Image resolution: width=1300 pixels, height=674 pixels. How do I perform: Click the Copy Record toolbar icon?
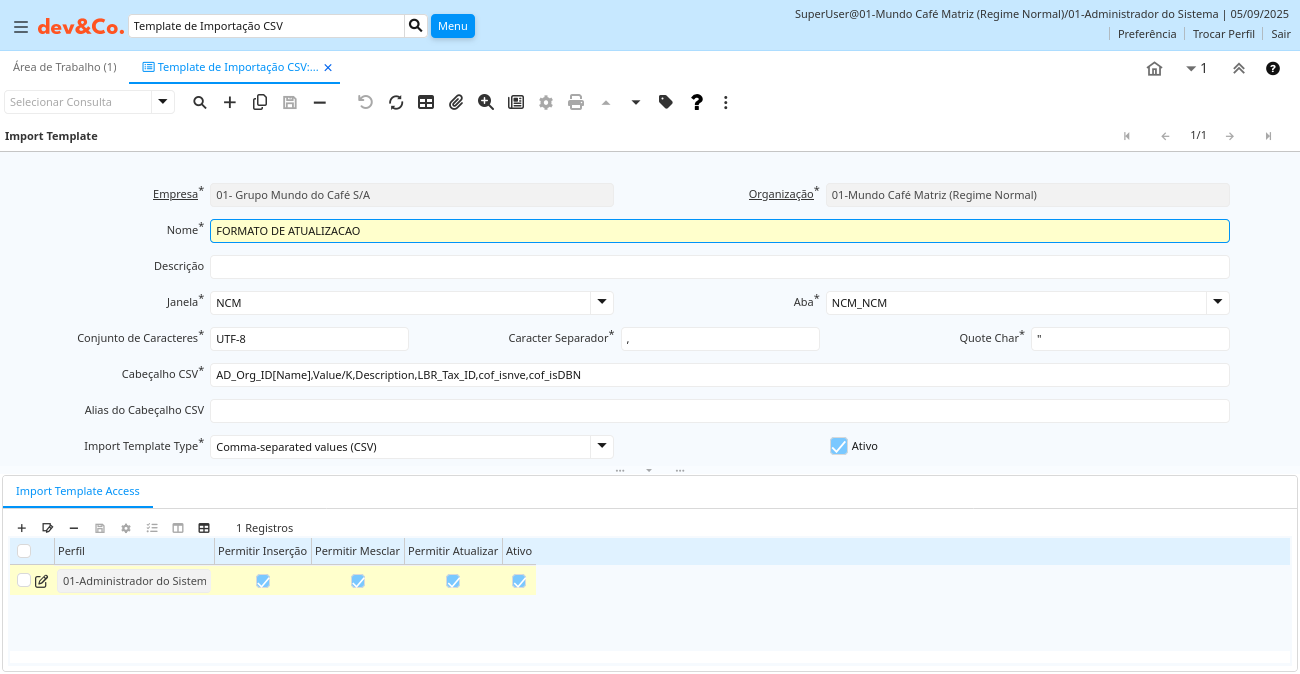click(x=260, y=102)
